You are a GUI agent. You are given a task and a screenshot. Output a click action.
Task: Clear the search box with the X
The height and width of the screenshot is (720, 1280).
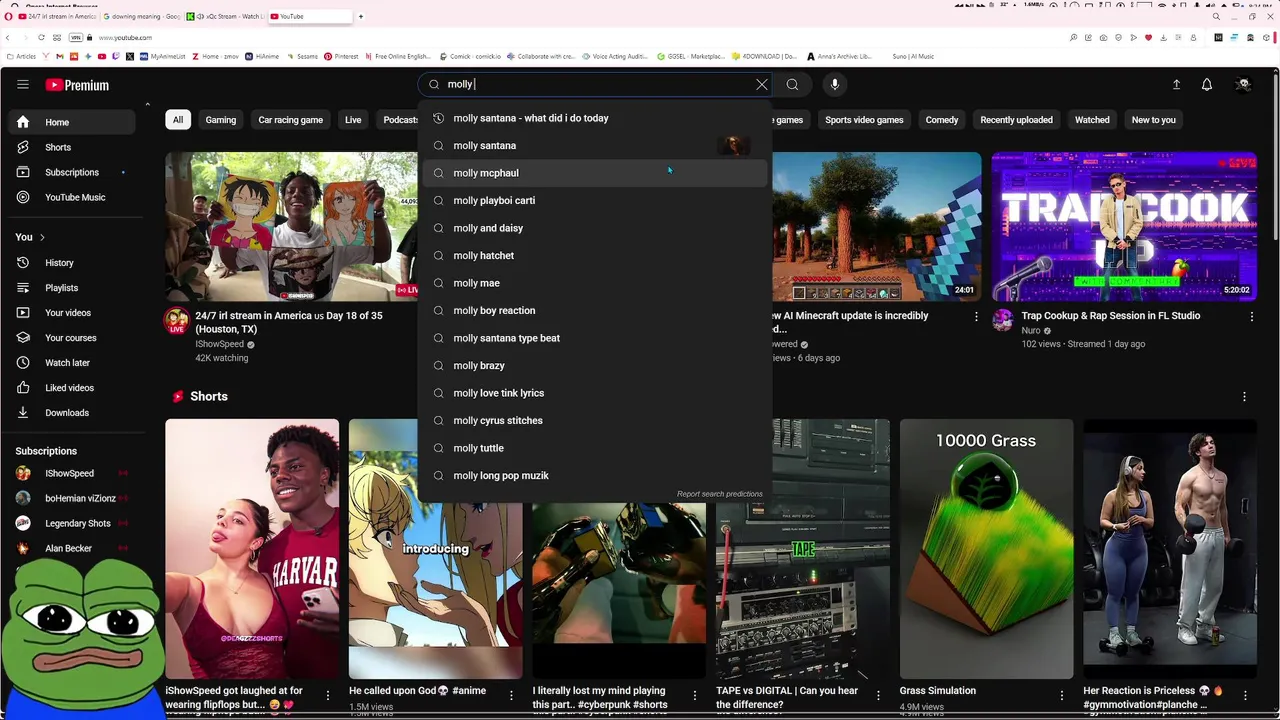pyautogui.click(x=762, y=85)
